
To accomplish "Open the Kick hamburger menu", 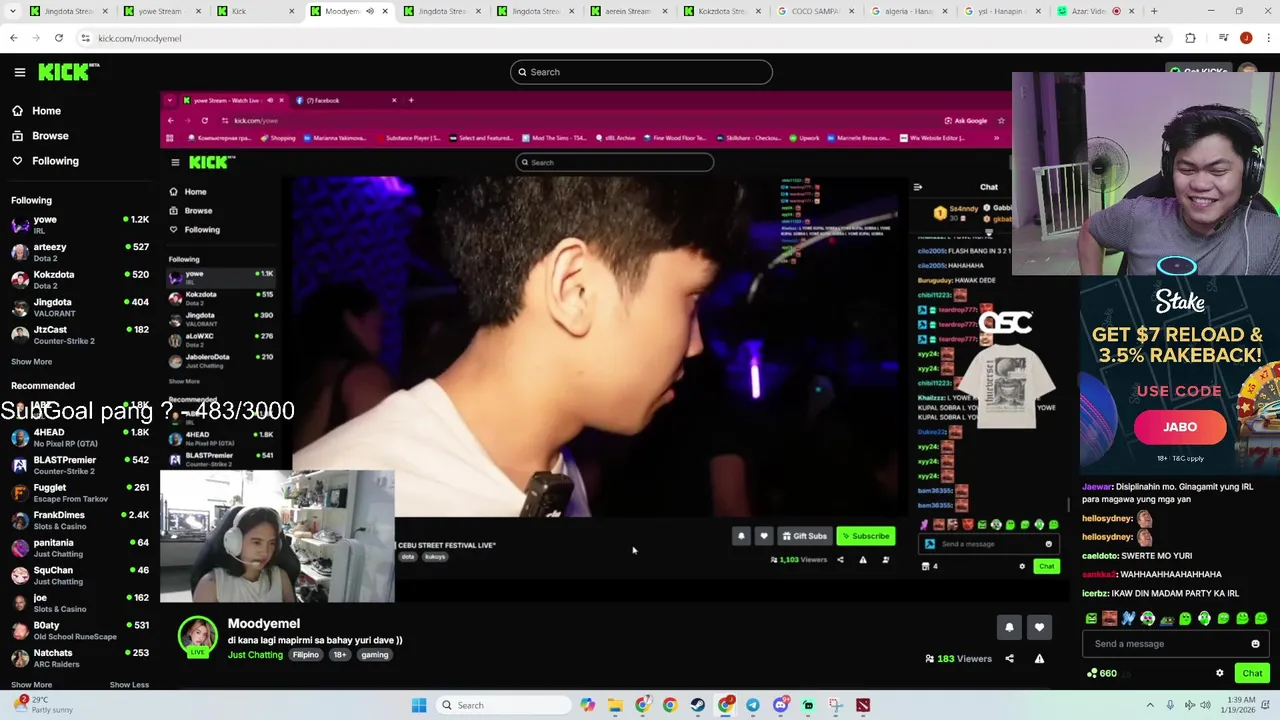I will [19, 72].
